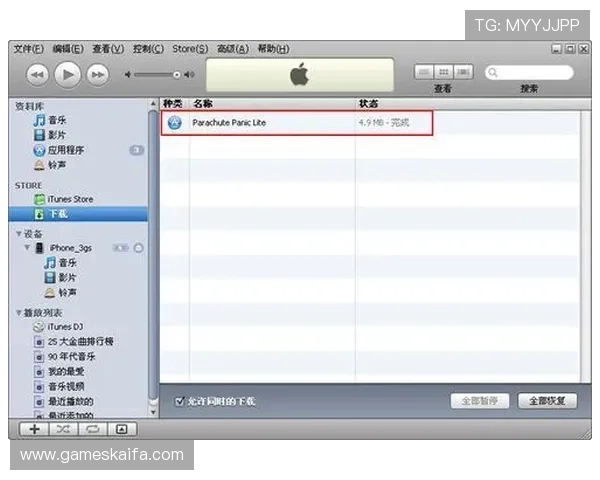Viewport: 600px width, 480px height.
Task: Open the 高级(A) menu
Action: point(233,49)
